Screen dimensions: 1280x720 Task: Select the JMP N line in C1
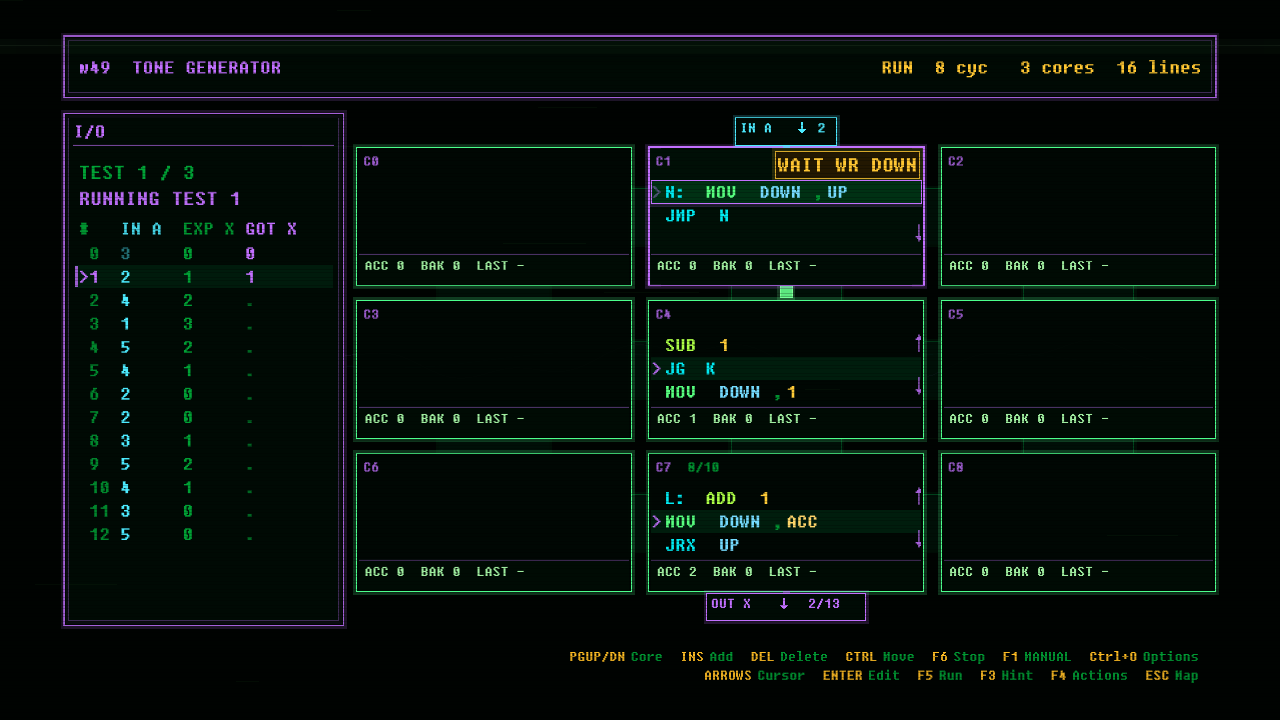(x=786, y=216)
